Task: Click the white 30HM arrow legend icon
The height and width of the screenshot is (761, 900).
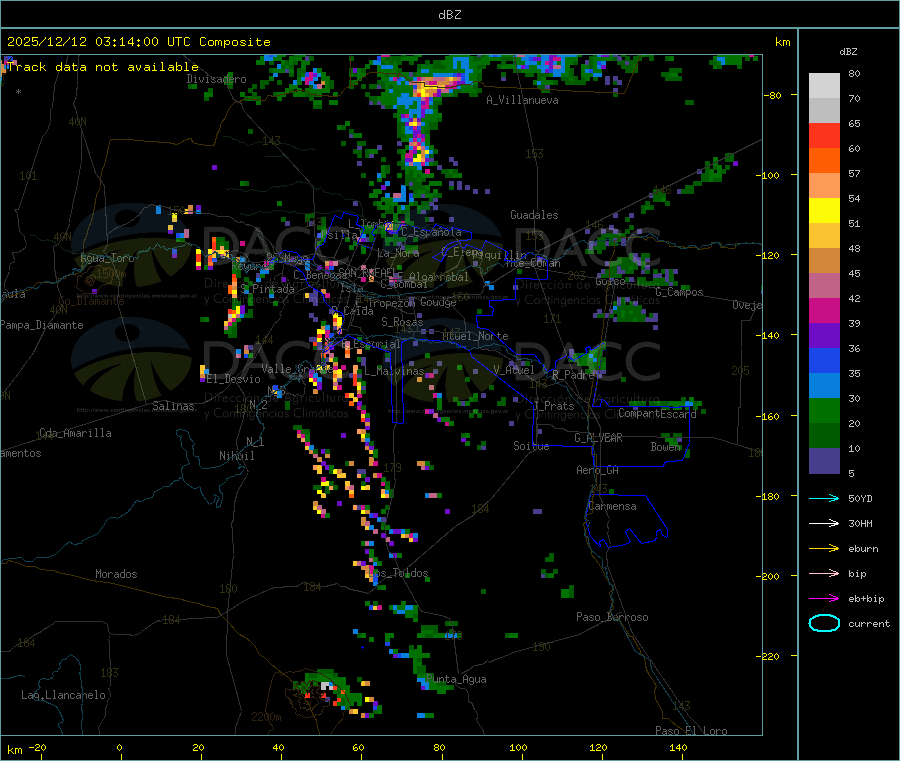Action: (x=824, y=523)
